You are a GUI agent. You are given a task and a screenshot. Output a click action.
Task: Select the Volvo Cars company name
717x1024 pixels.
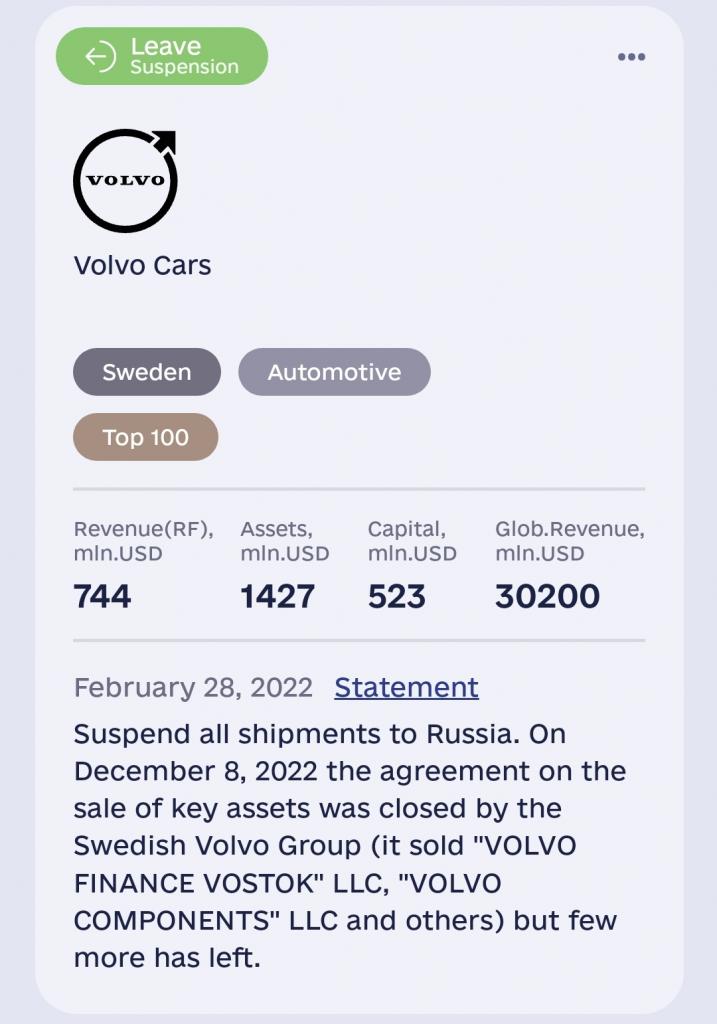coord(142,266)
